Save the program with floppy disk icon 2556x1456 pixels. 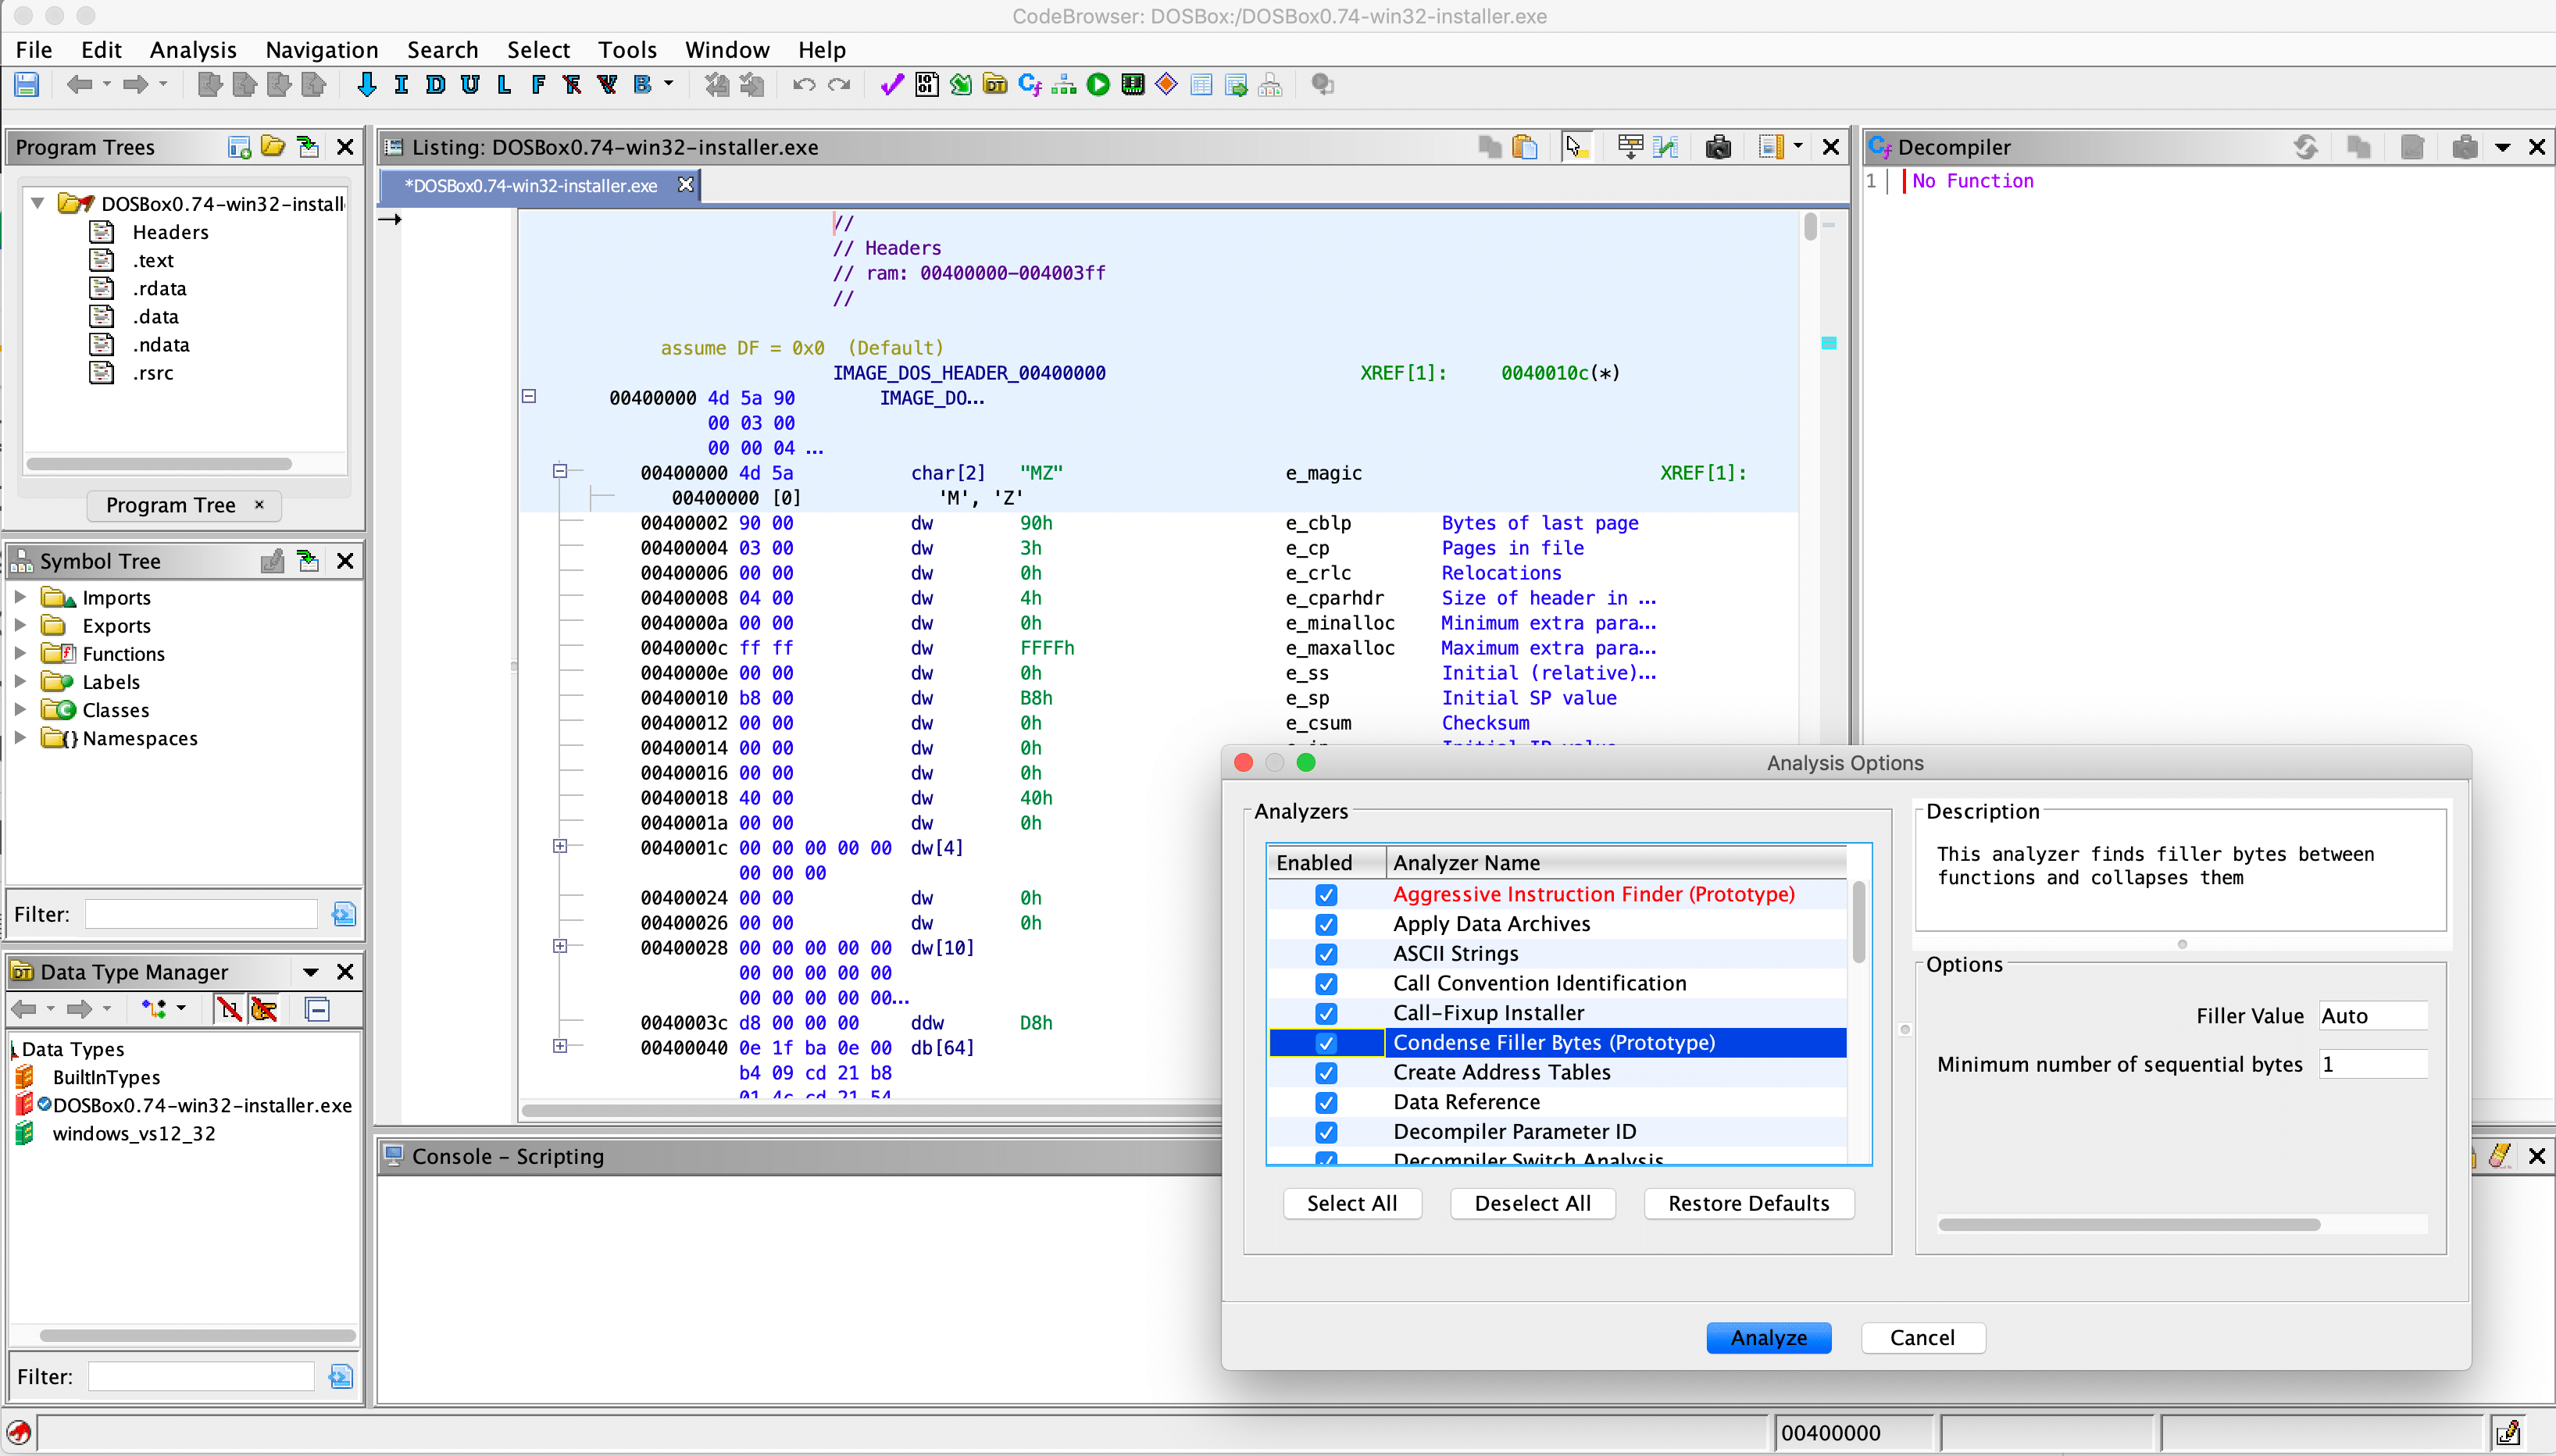(x=27, y=85)
